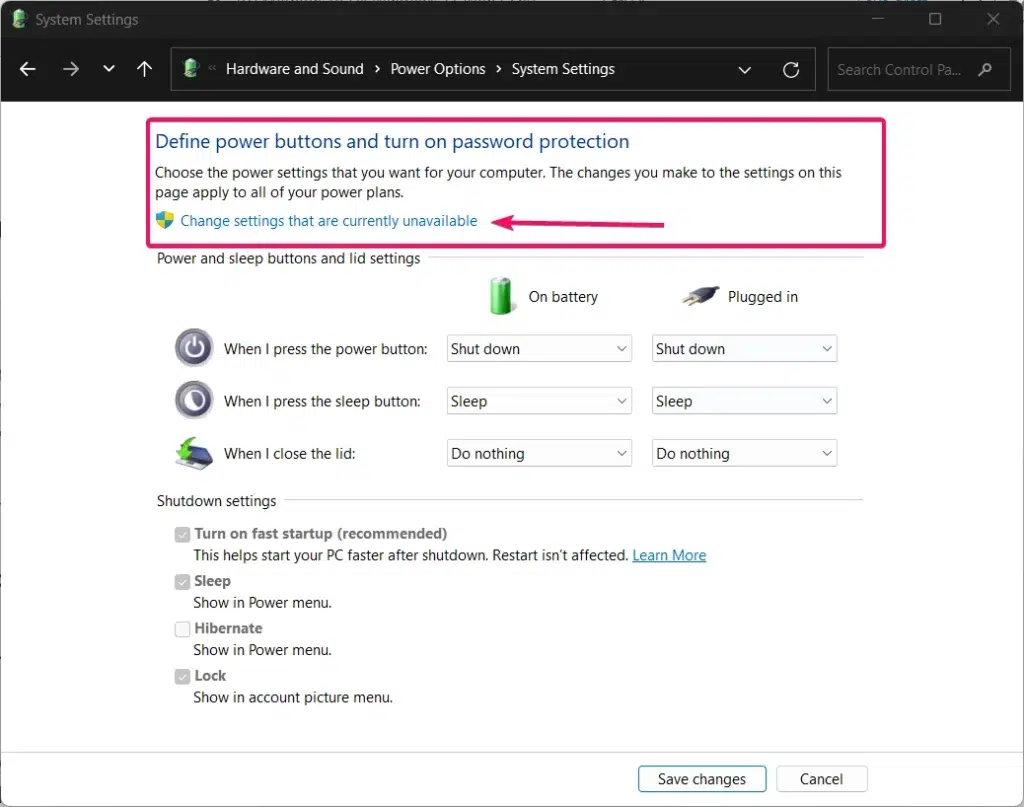This screenshot has height=807, width=1024.
Task: Go forward with the right arrow
Action: click(71, 69)
